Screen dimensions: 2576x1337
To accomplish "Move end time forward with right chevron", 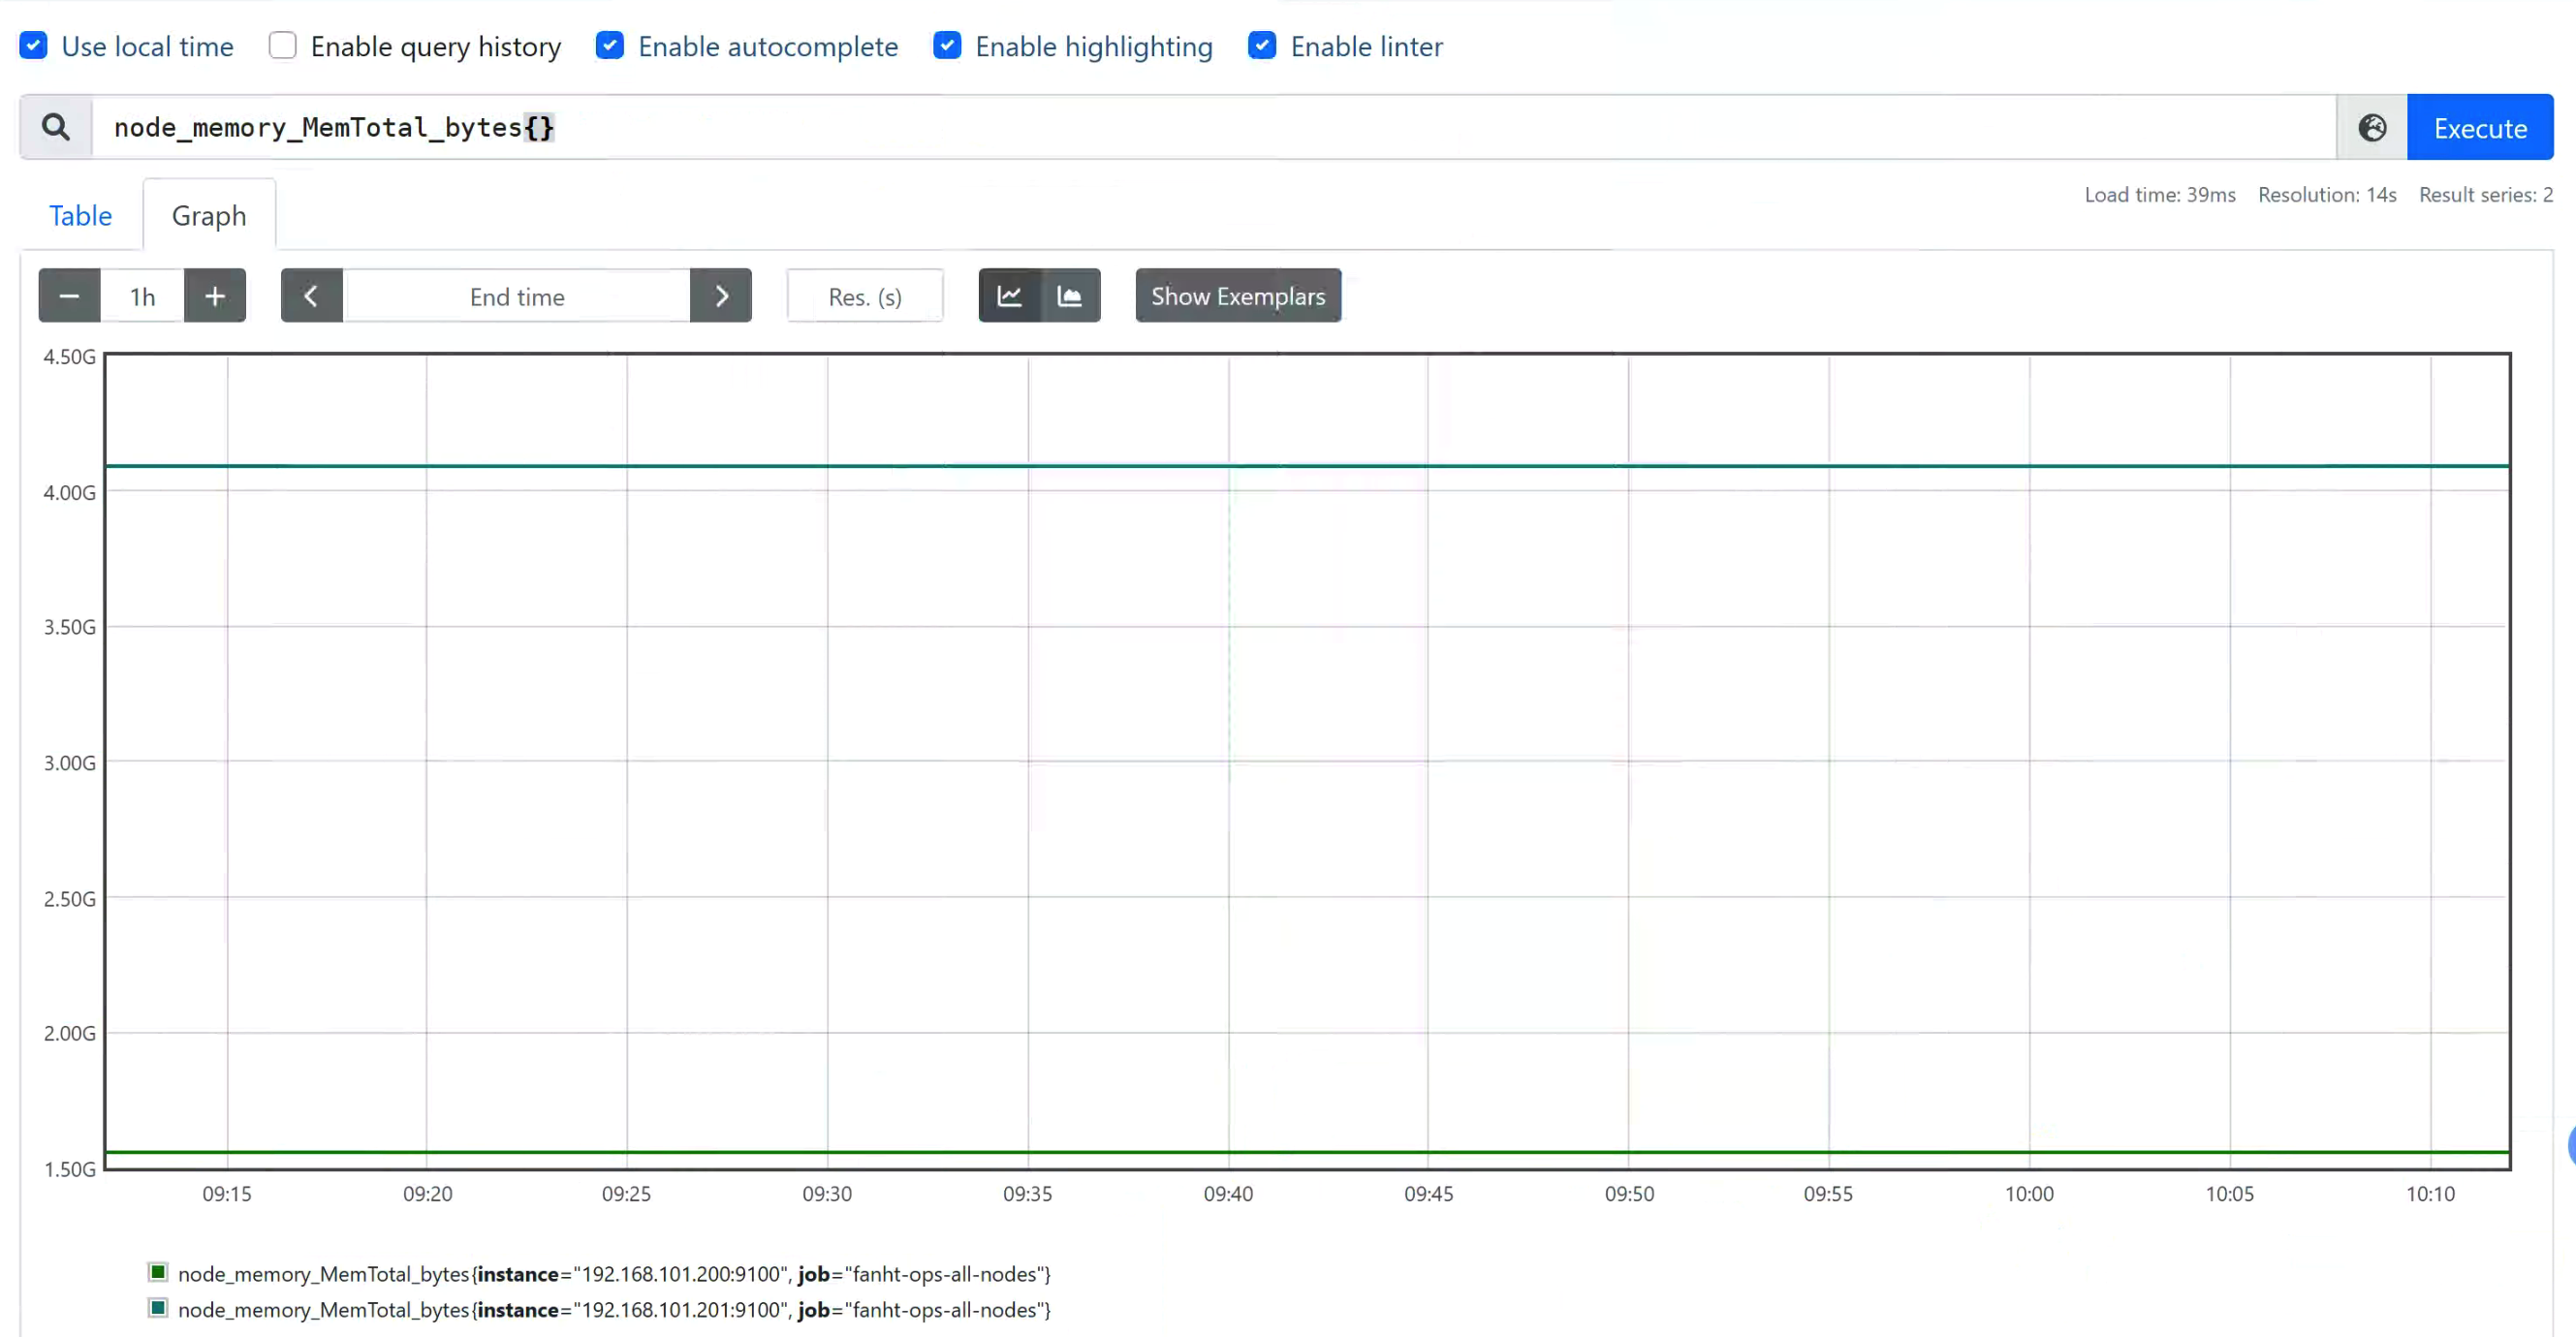I will [x=721, y=296].
